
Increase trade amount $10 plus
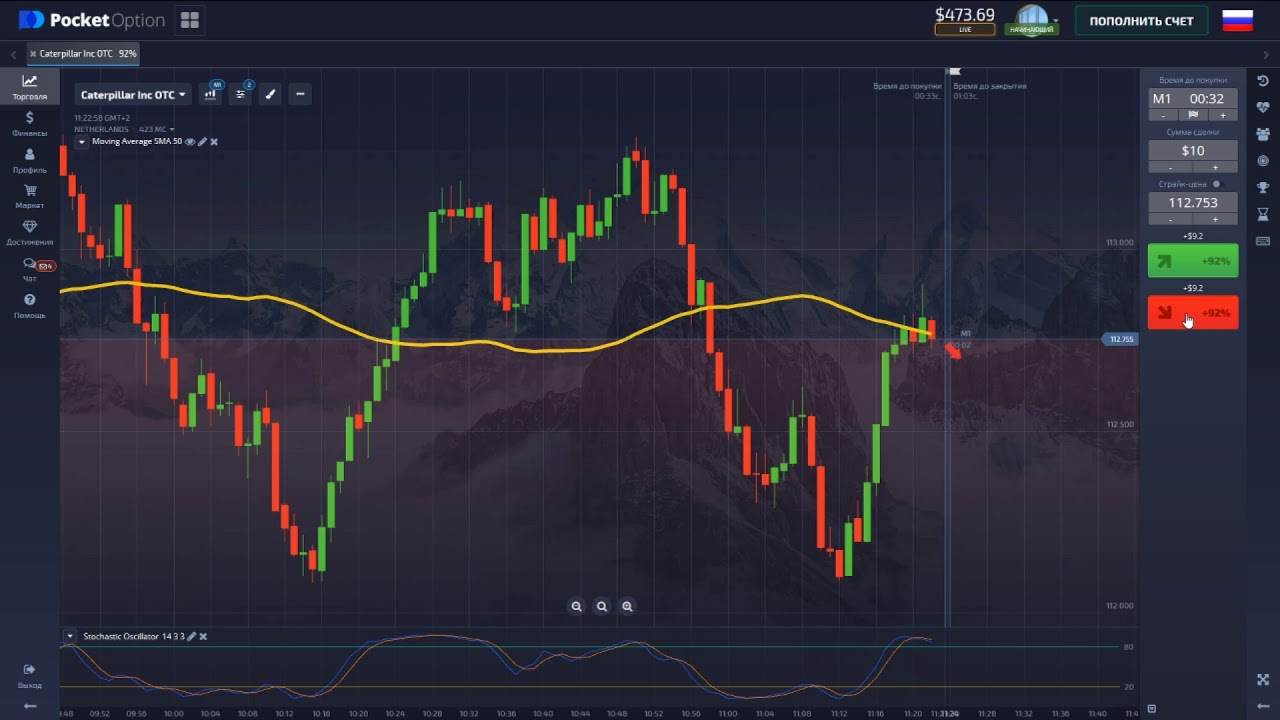click(x=1216, y=167)
